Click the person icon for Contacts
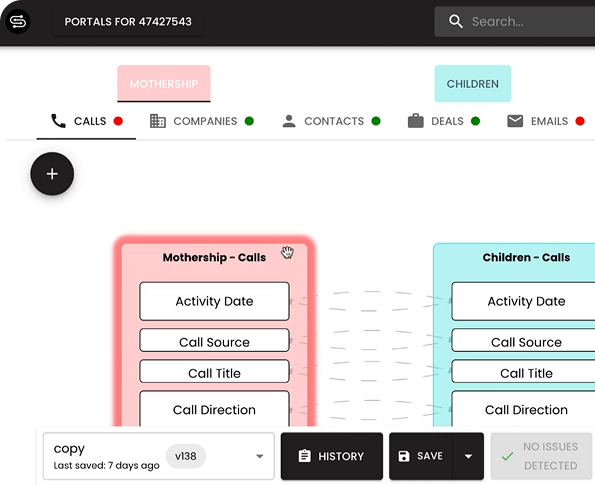Screen dimensions: 595x485 [x=289, y=121]
